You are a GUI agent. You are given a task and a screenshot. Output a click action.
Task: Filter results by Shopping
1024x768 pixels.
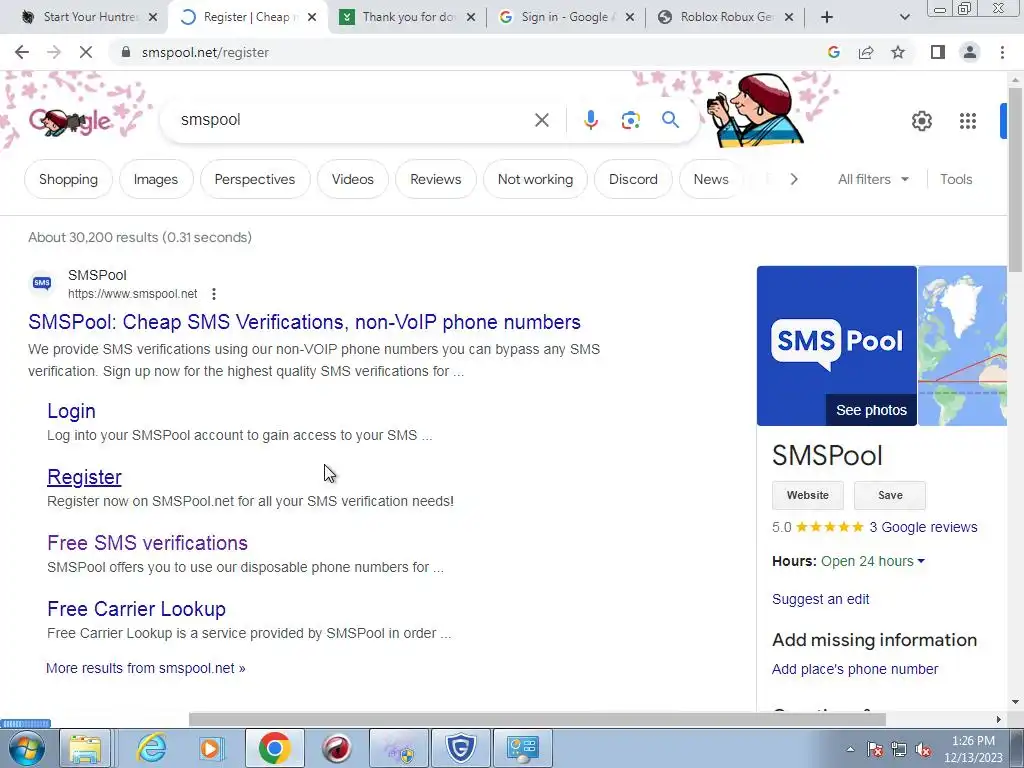coord(68,179)
